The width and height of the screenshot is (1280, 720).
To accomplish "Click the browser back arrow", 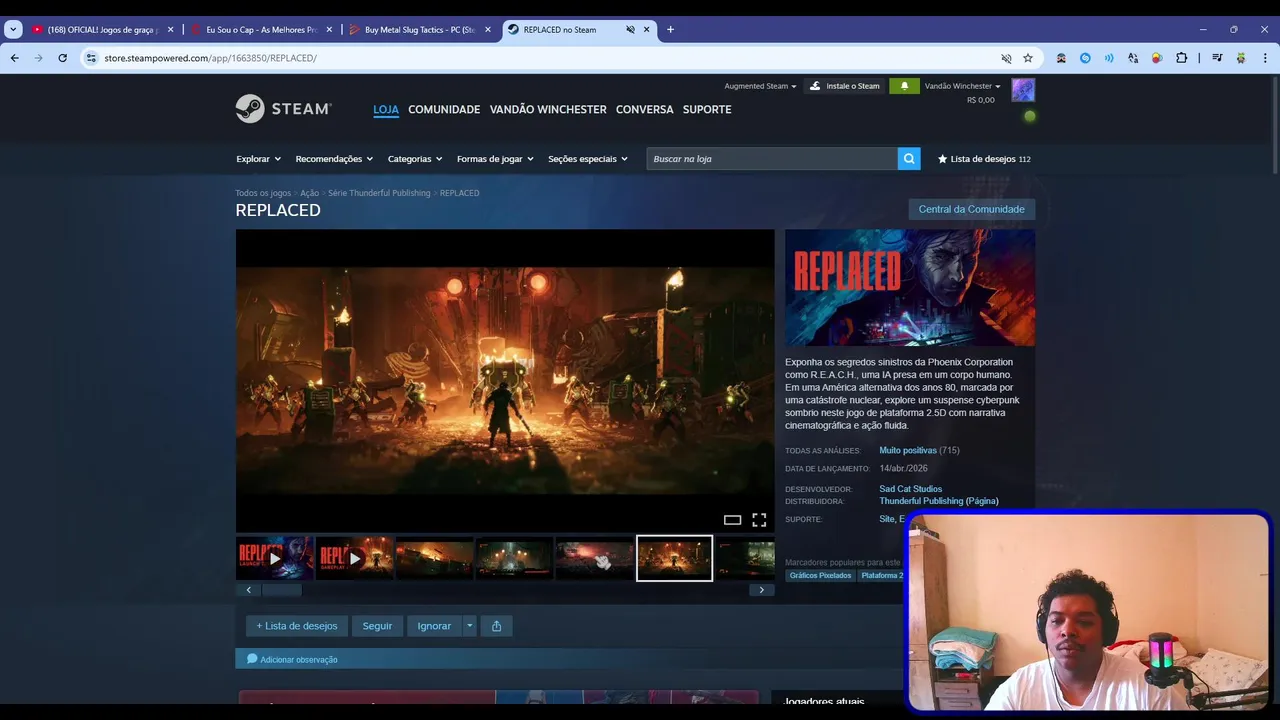I will (15, 58).
